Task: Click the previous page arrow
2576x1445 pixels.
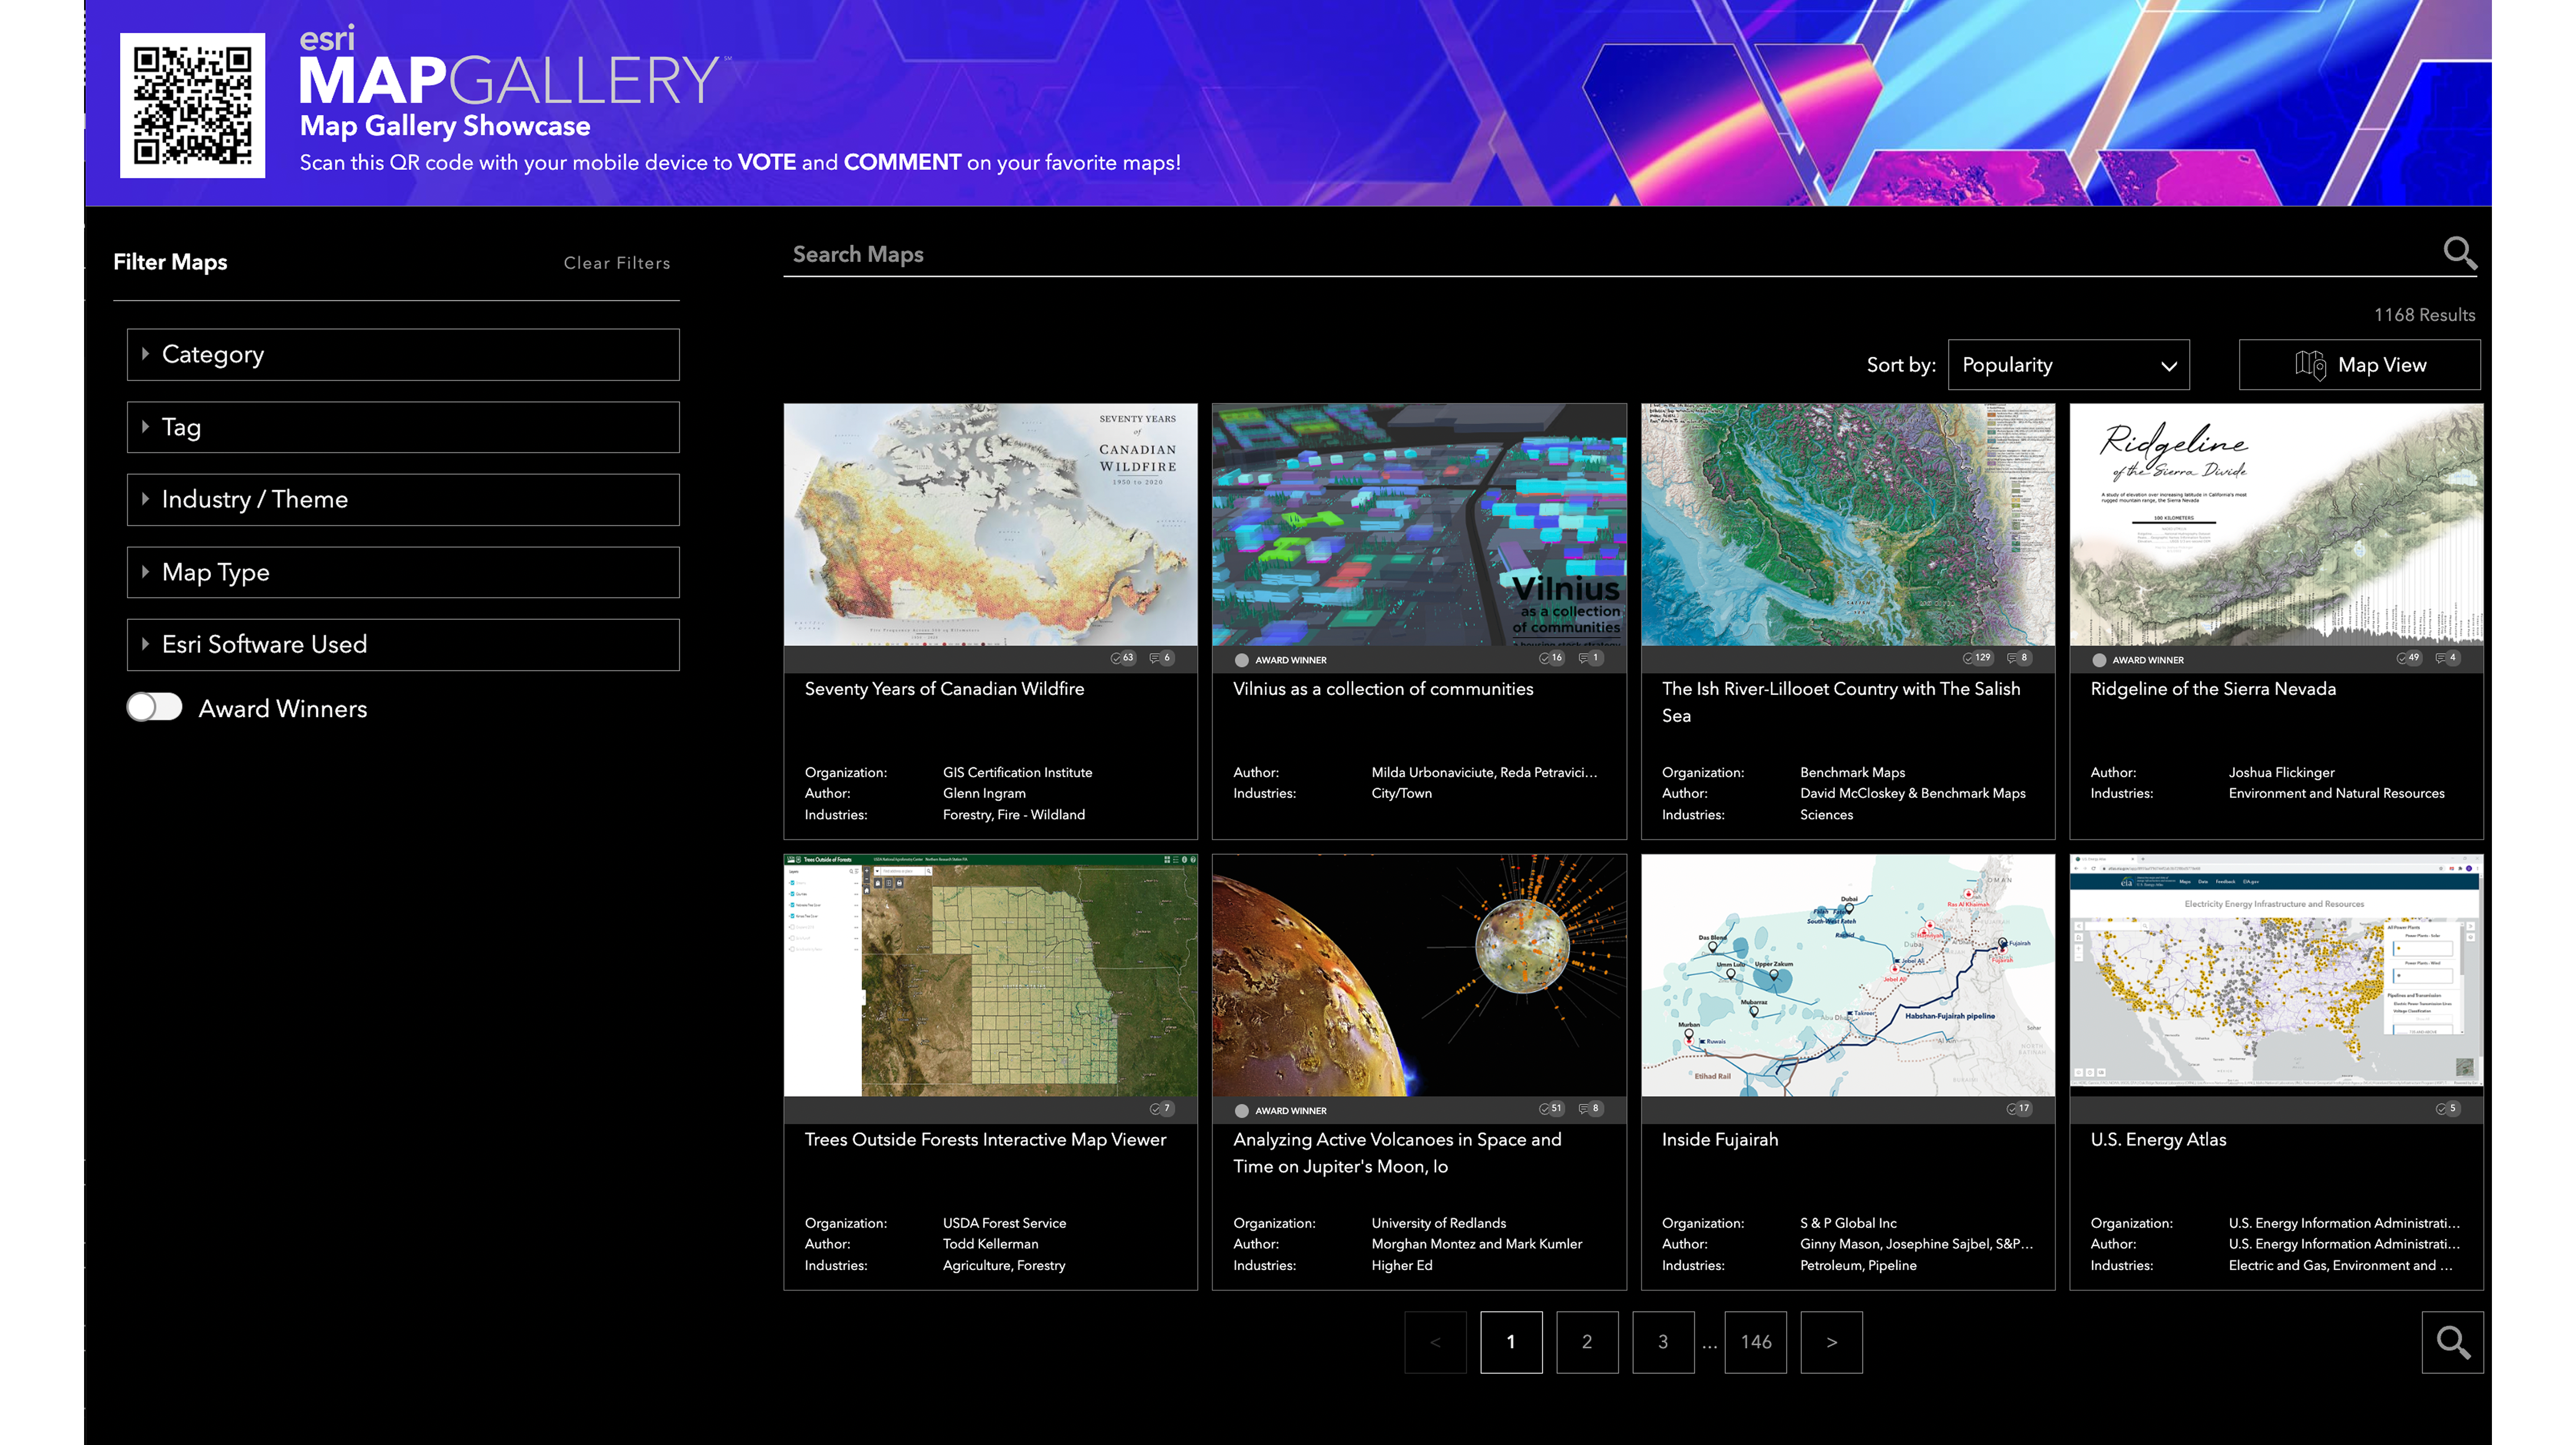Action: click(1435, 1342)
